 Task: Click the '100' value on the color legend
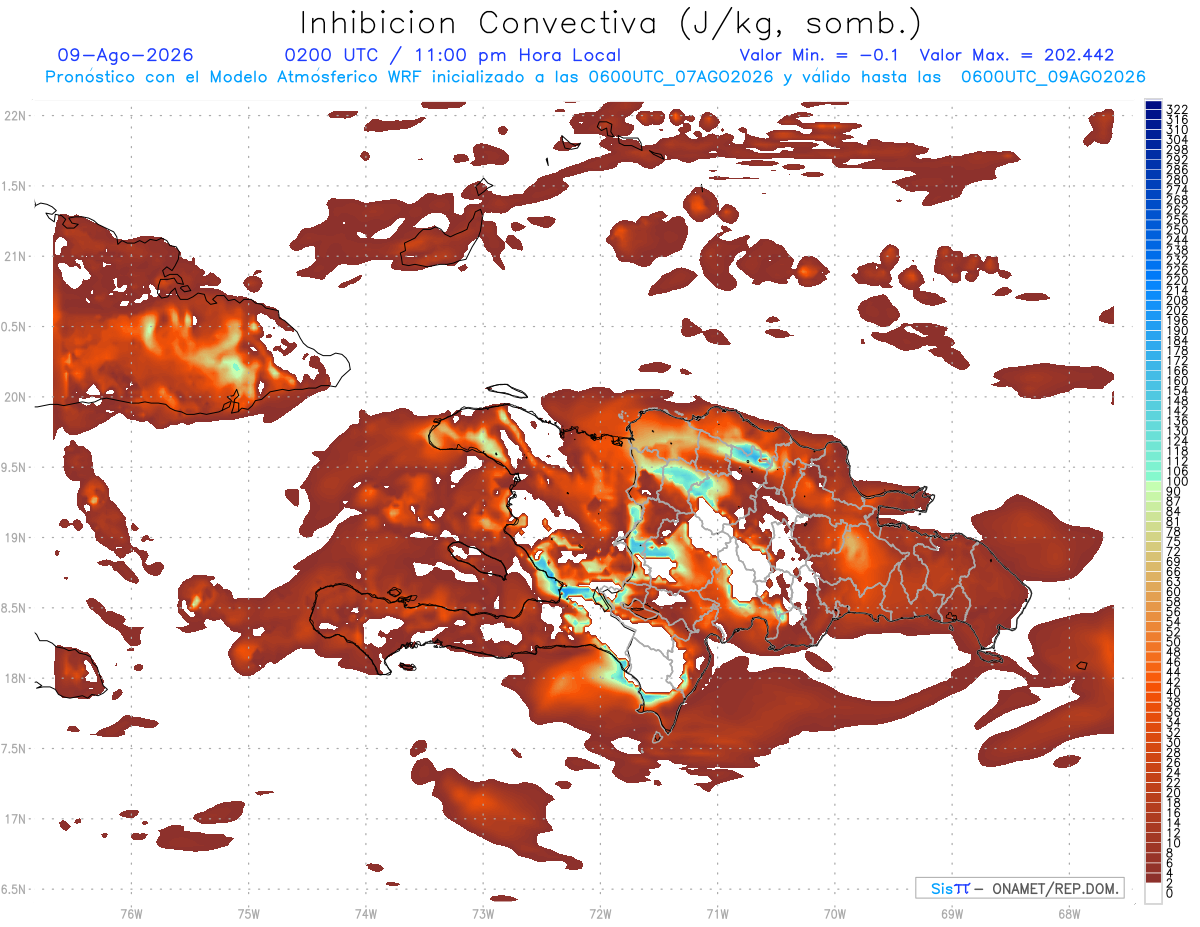[x=1176, y=482]
